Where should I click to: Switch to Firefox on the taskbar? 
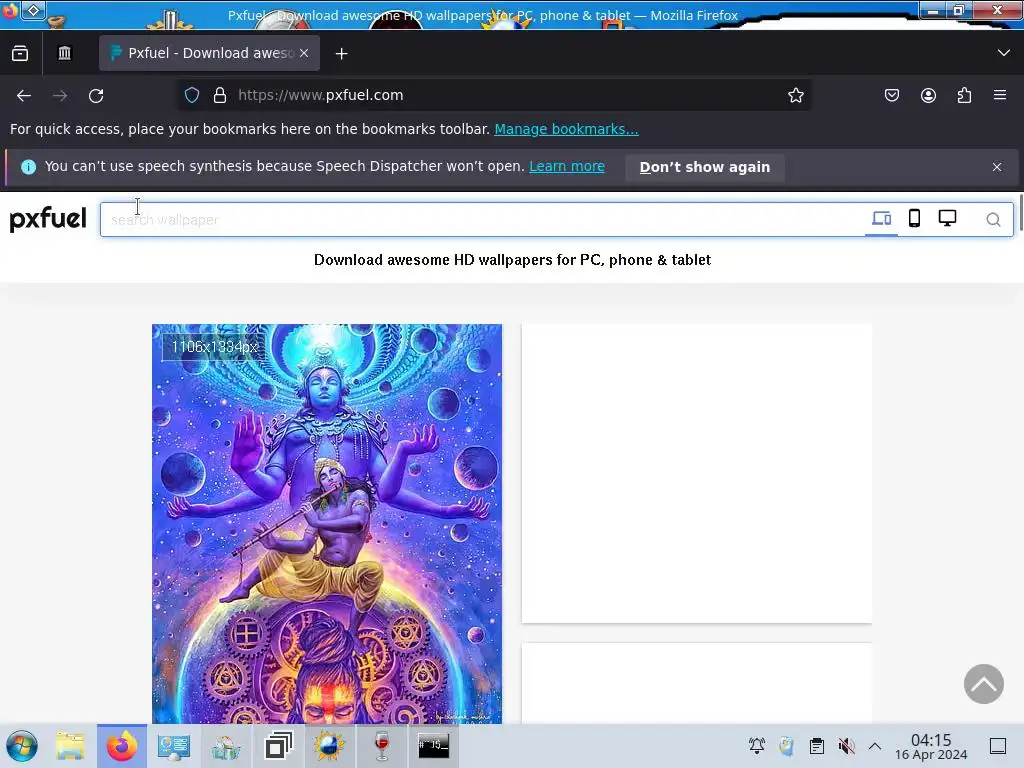pyautogui.click(x=121, y=746)
